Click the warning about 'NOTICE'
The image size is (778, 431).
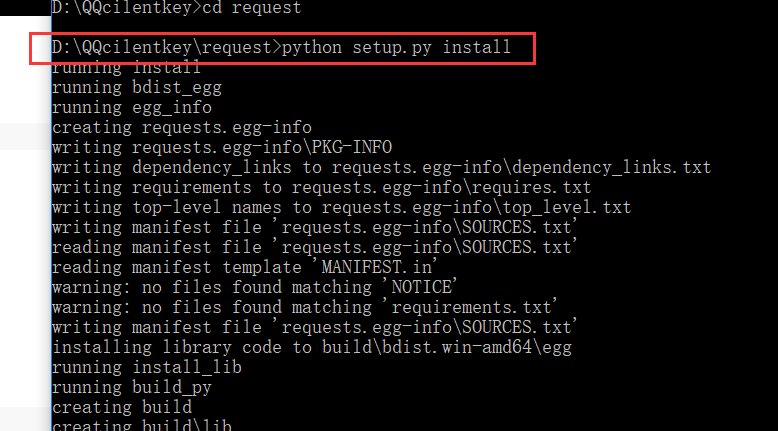click(255, 287)
